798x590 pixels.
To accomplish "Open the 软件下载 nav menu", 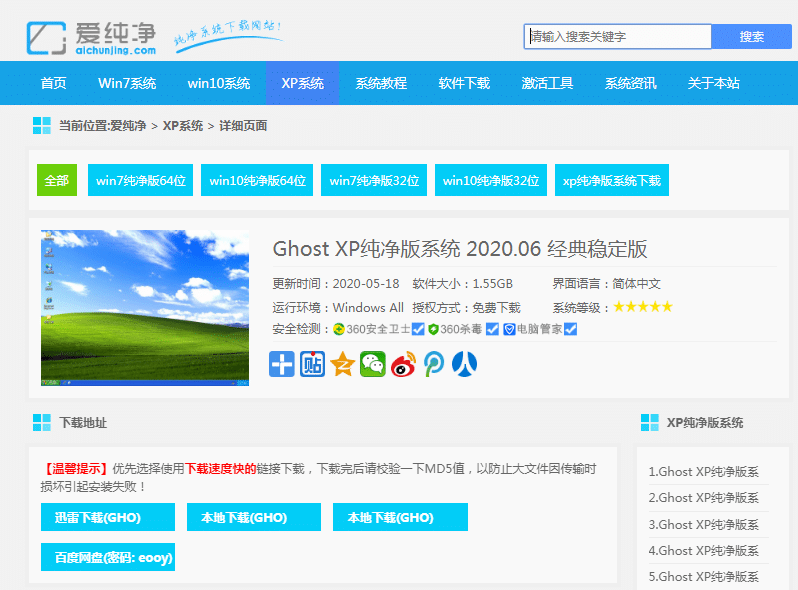I will (464, 83).
